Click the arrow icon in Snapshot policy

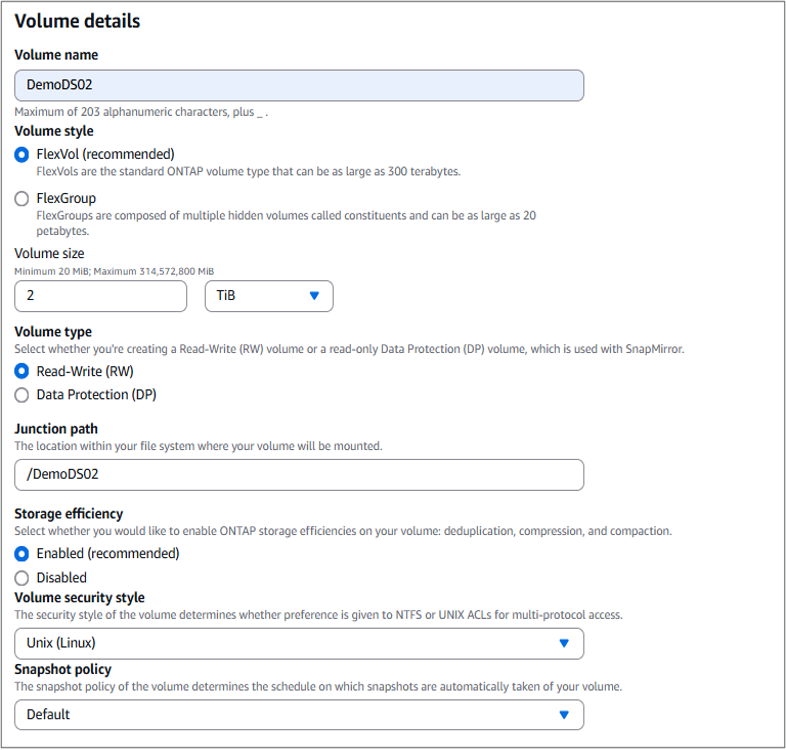pyautogui.click(x=564, y=715)
